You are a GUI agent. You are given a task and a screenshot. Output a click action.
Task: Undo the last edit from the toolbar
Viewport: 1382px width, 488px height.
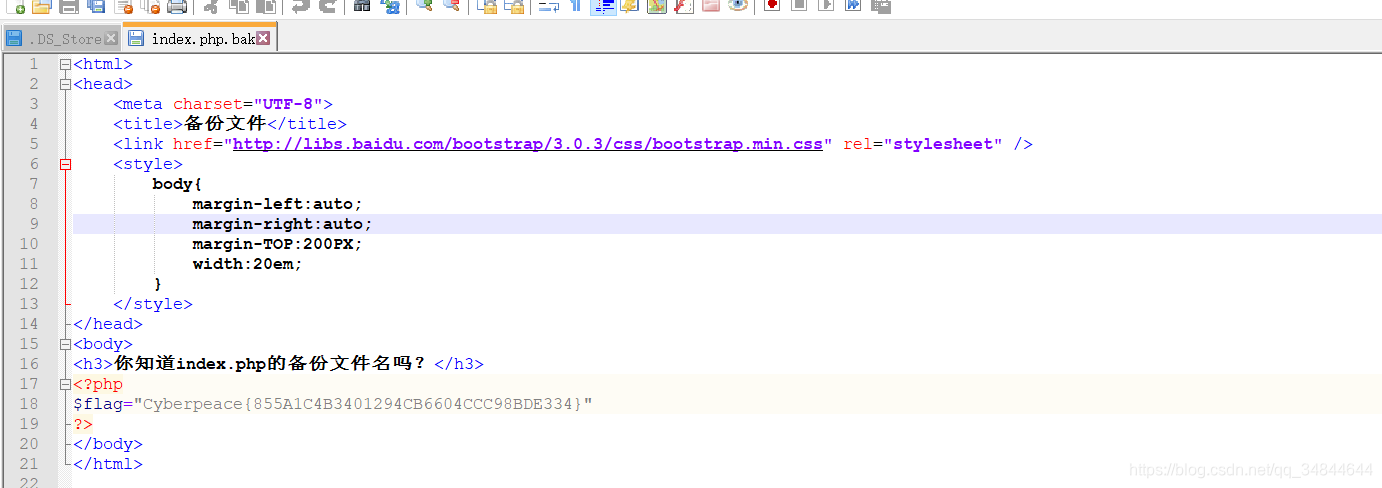click(x=300, y=5)
